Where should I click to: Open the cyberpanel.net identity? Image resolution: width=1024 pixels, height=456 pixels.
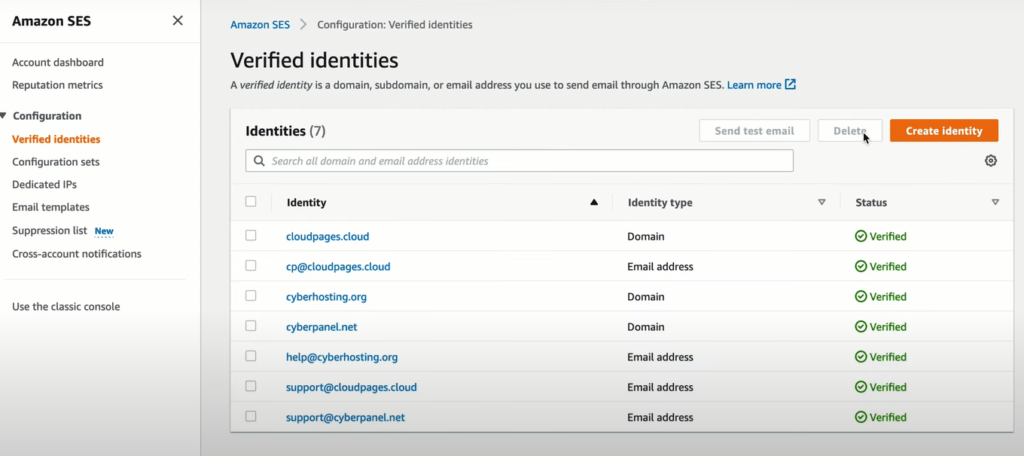(321, 327)
